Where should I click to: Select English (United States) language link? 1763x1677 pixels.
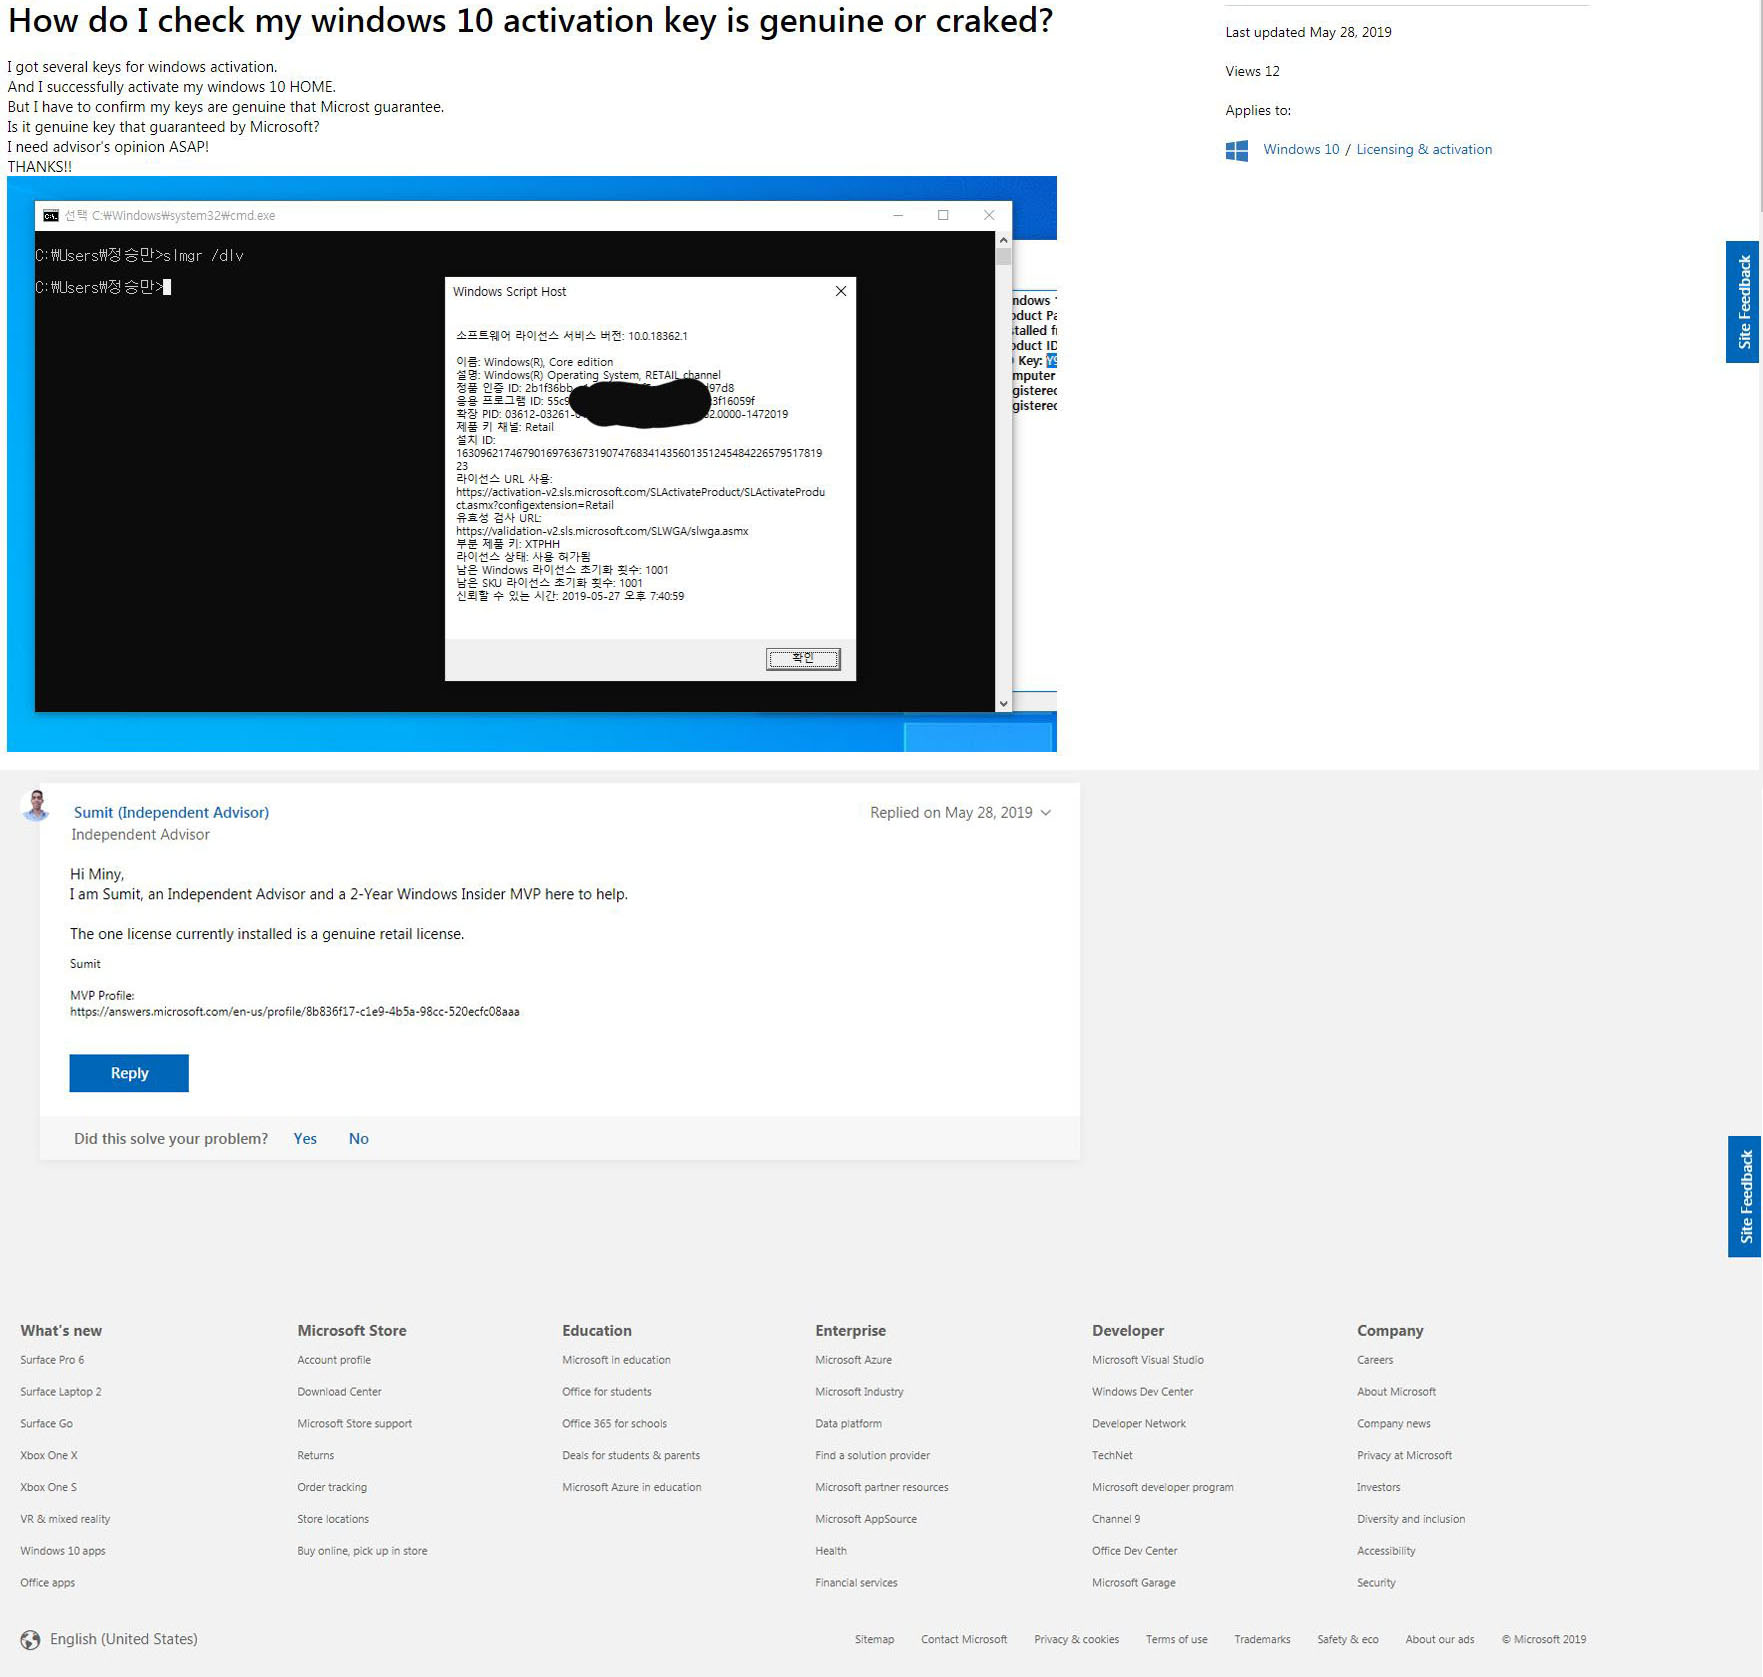(124, 1640)
